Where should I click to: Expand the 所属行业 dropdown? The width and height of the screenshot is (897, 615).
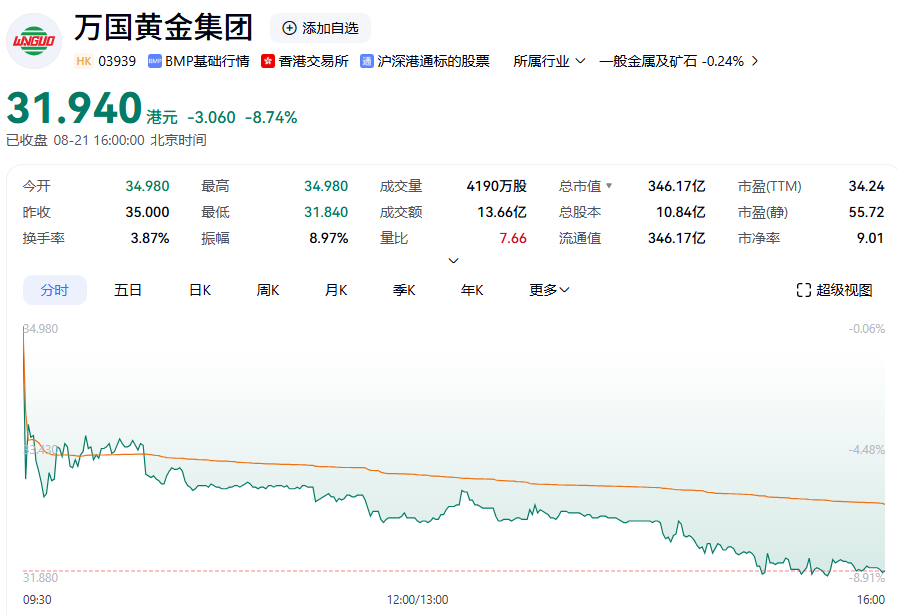pyautogui.click(x=549, y=61)
